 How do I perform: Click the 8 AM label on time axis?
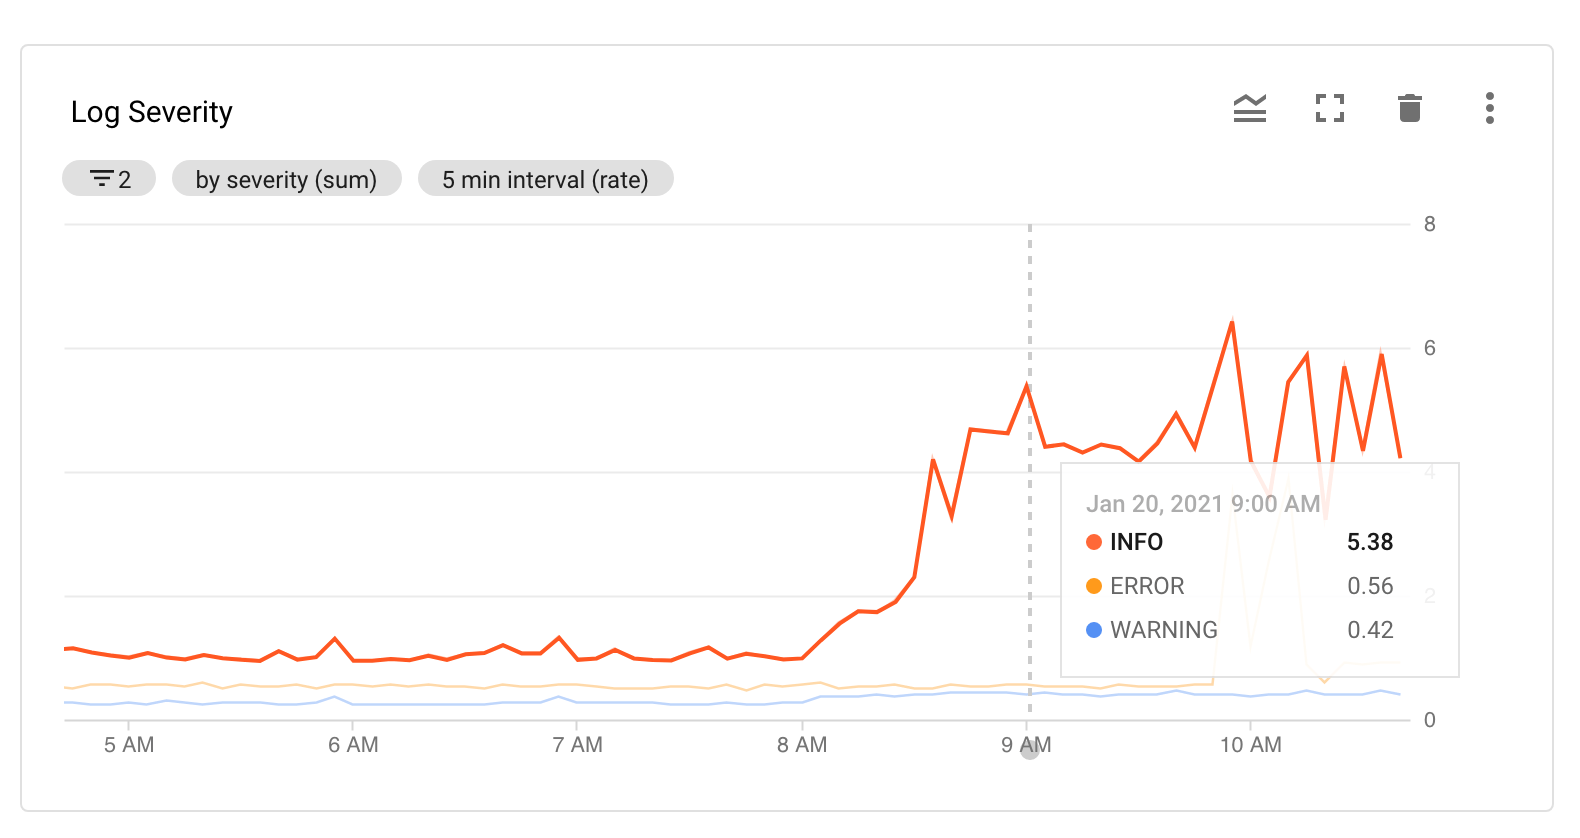[802, 745]
